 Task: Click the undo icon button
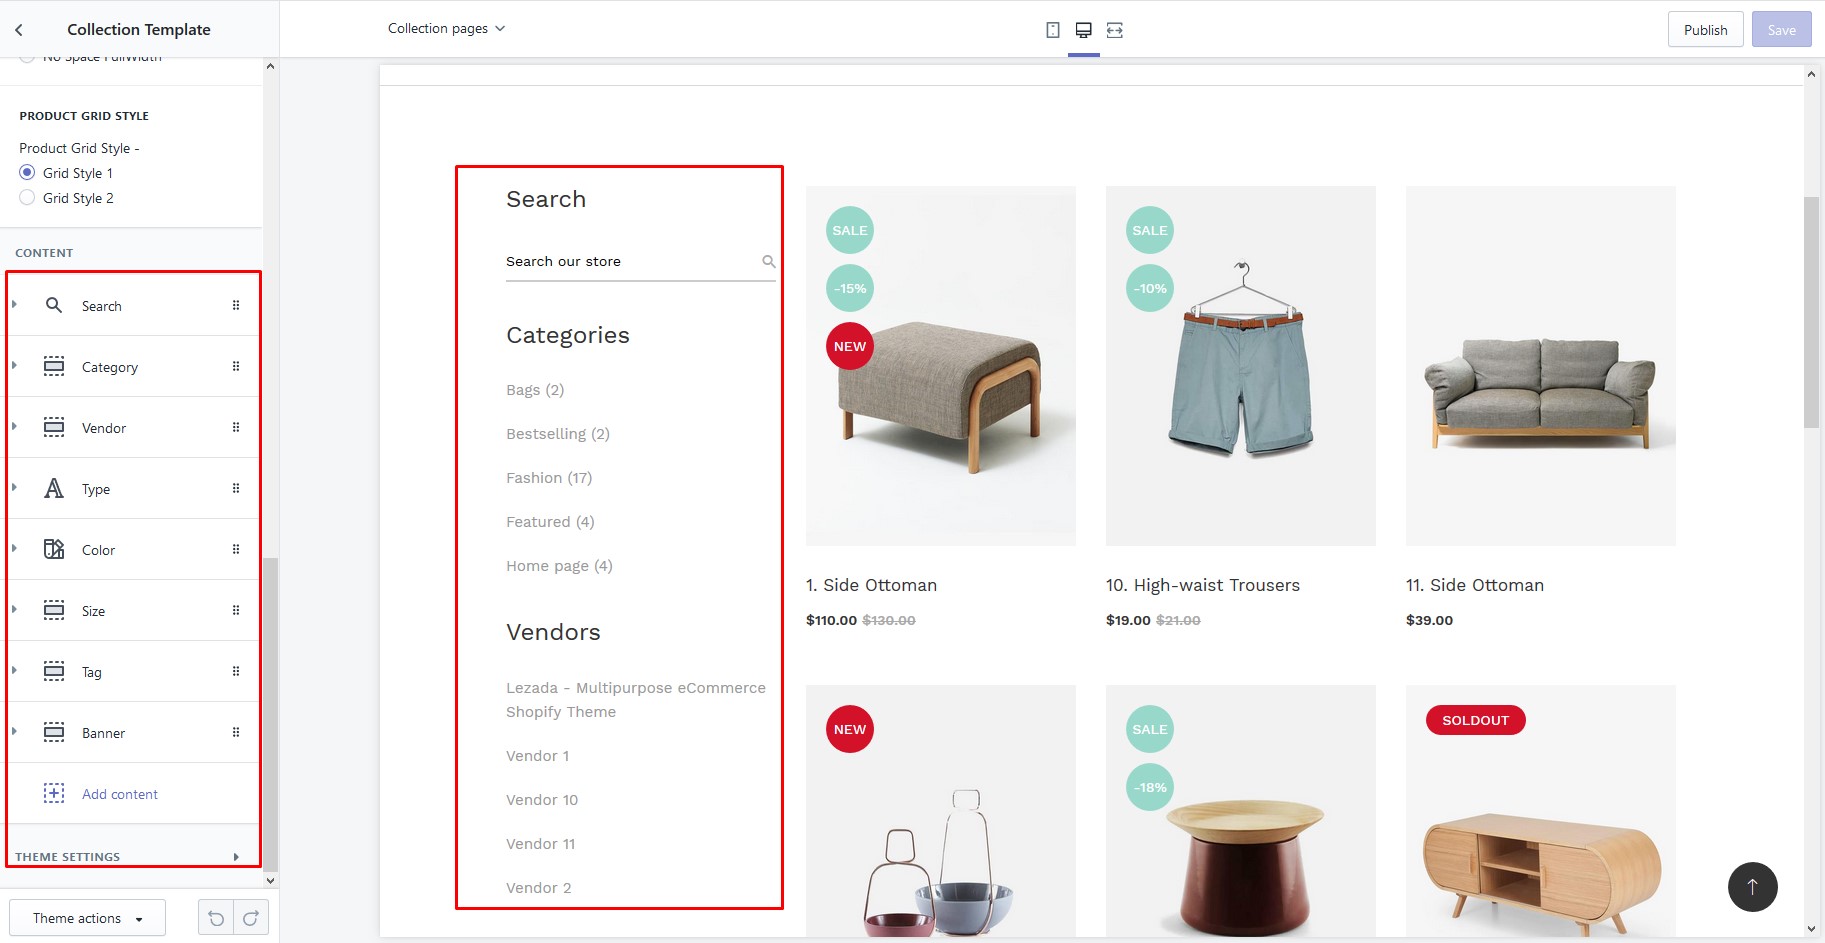click(x=216, y=918)
